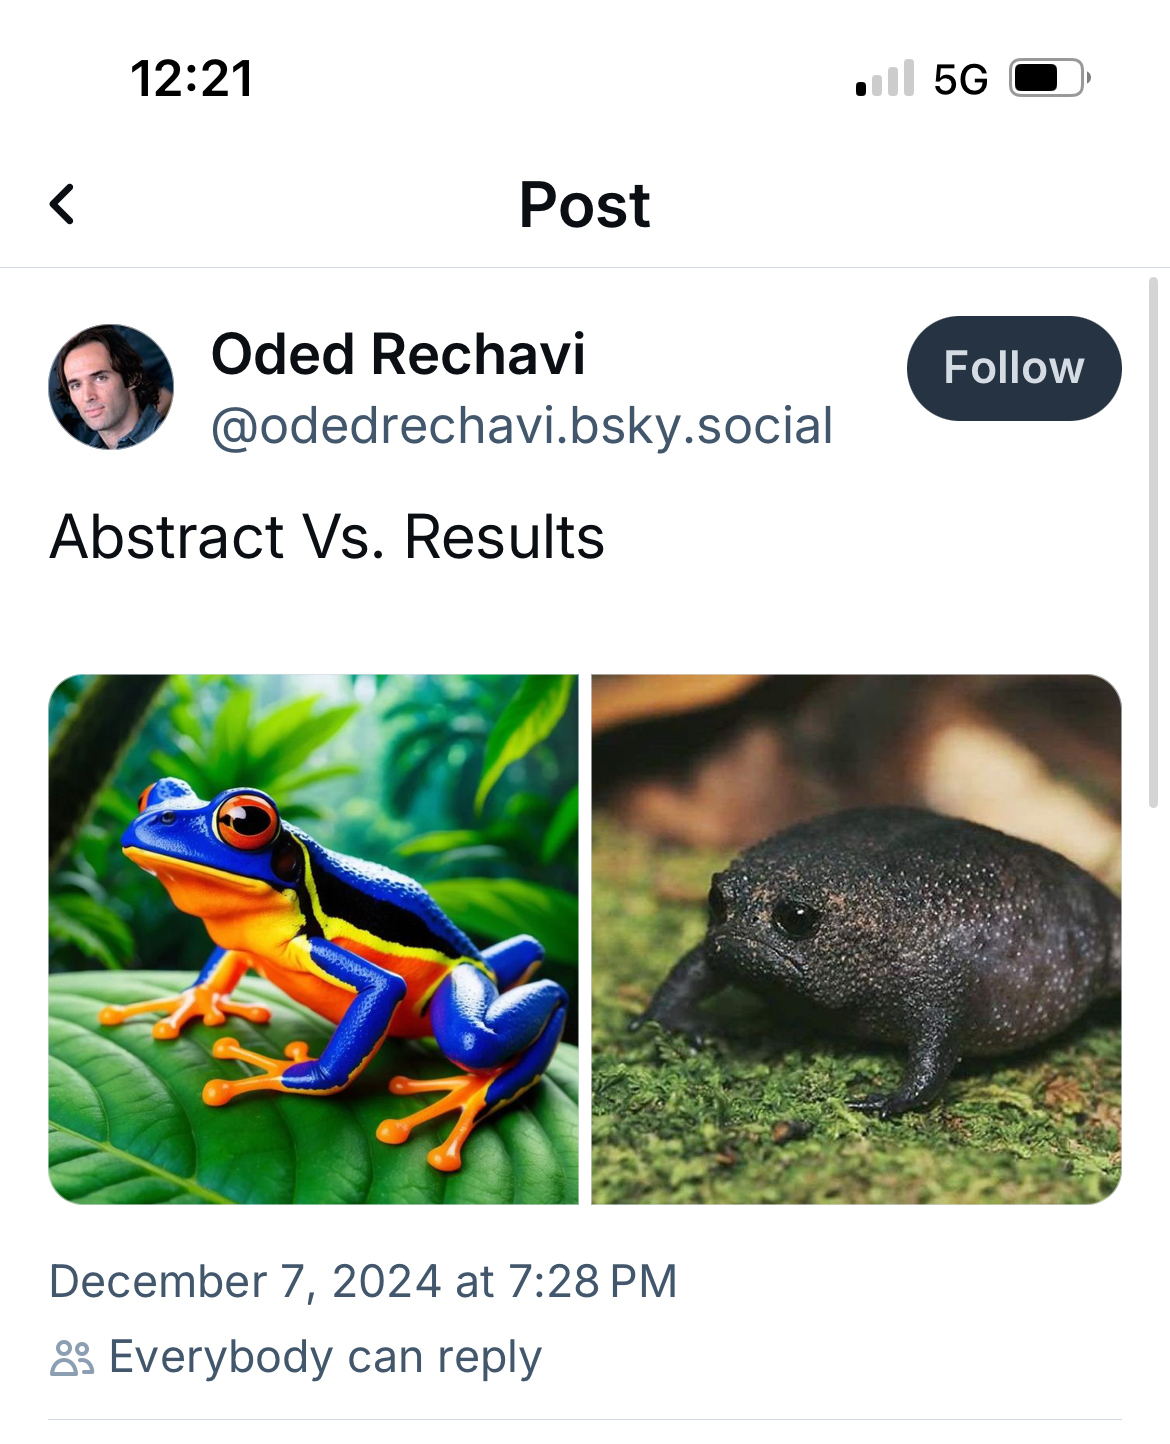Viewport: 1170px width, 1444px height.
Task: Tap the Everybody can reply label
Action: tap(325, 1358)
